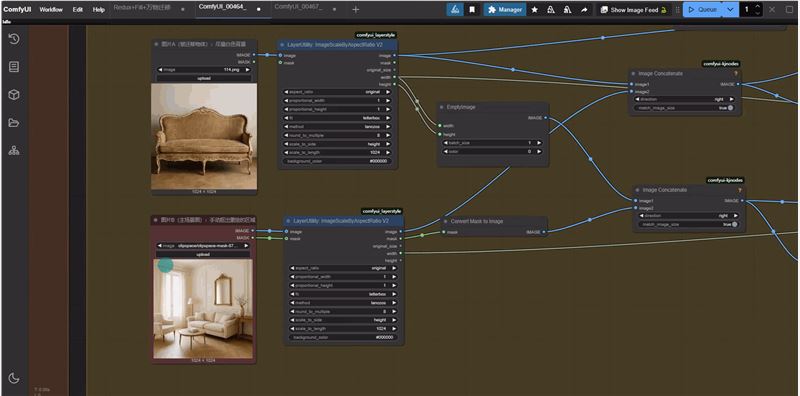The height and width of the screenshot is (396, 800).
Task: Click help icon on lower Image Concatenate node
Action: 739,190
